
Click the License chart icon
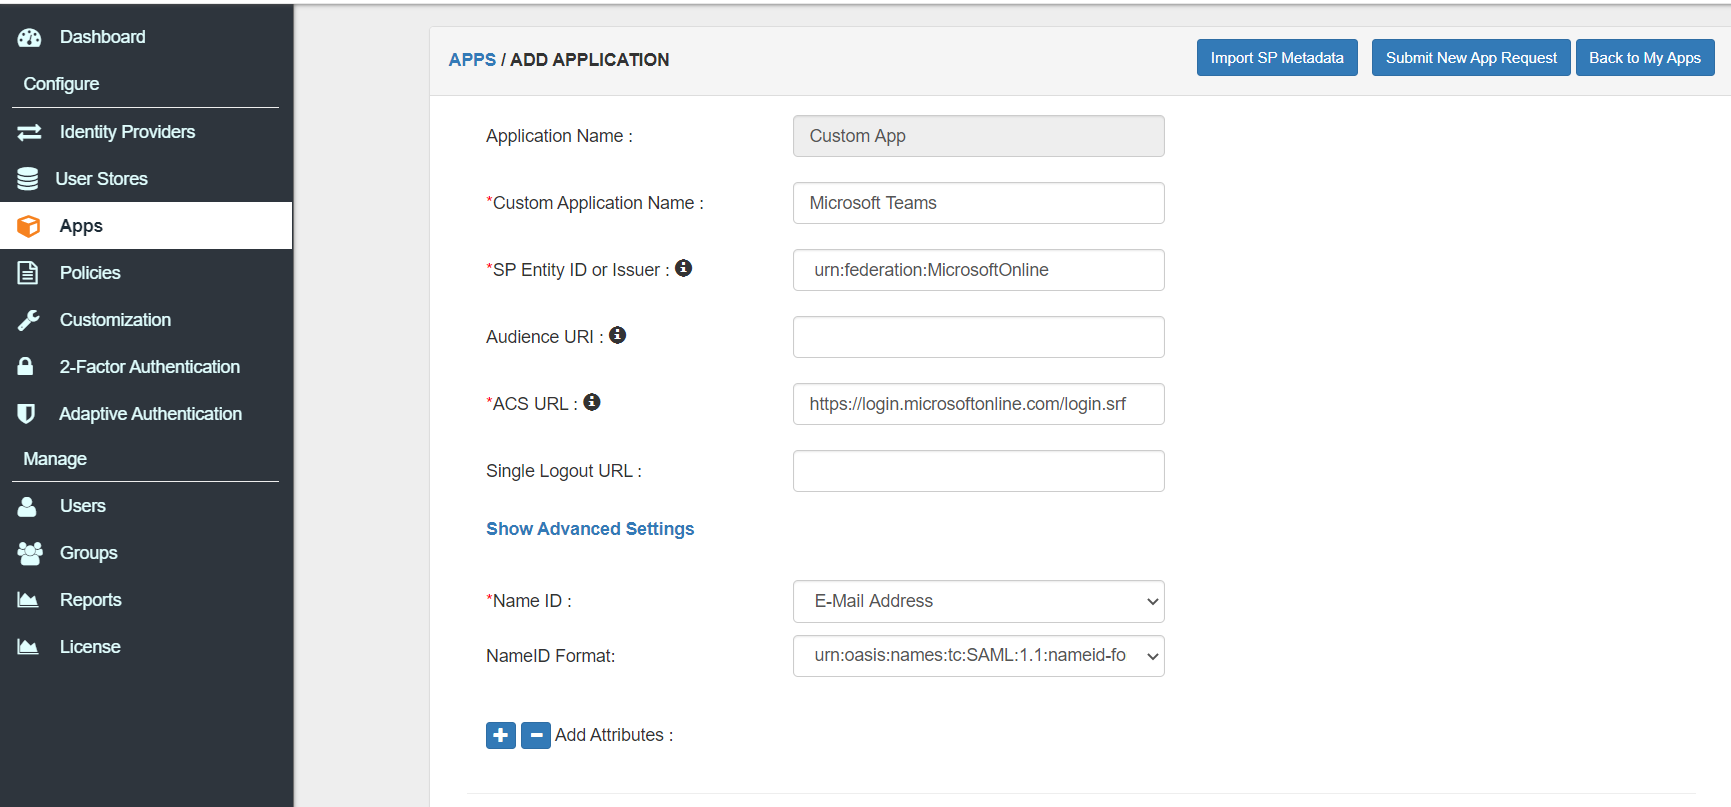coord(28,647)
